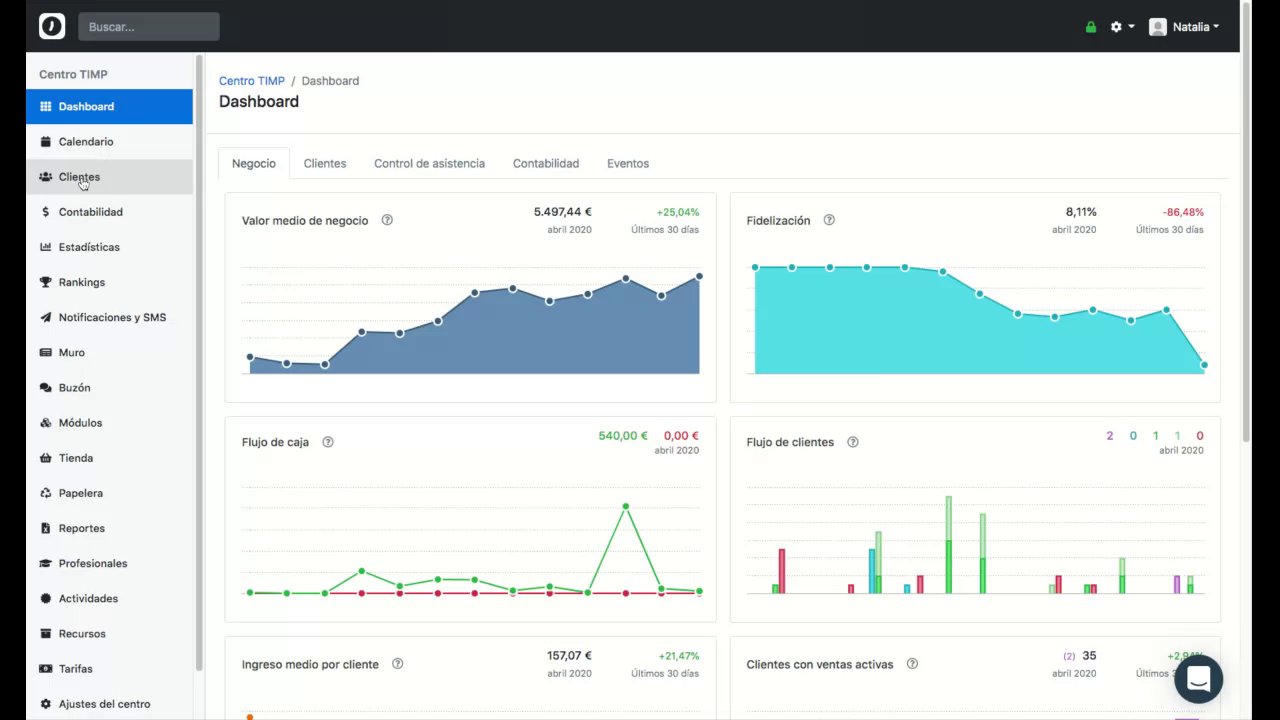Click the Rankings trophy icon
Screen dimensions: 1280x720
point(46,282)
